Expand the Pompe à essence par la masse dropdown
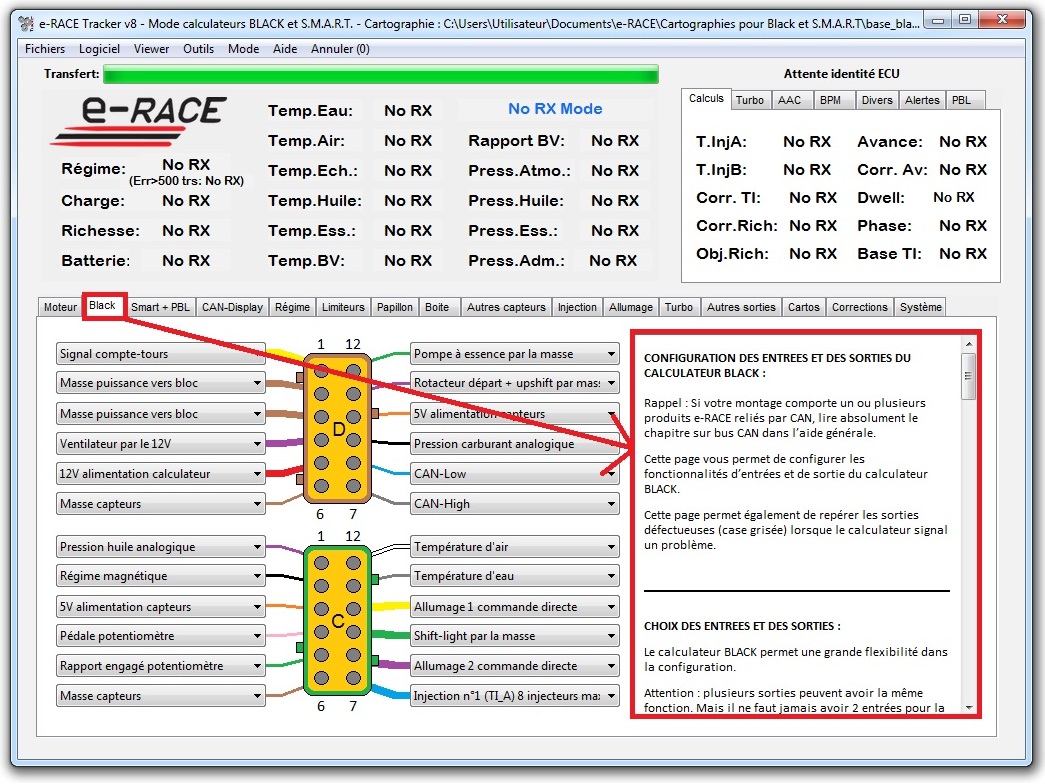Screen dimensions: 1045x784 pyautogui.click(x=610, y=354)
